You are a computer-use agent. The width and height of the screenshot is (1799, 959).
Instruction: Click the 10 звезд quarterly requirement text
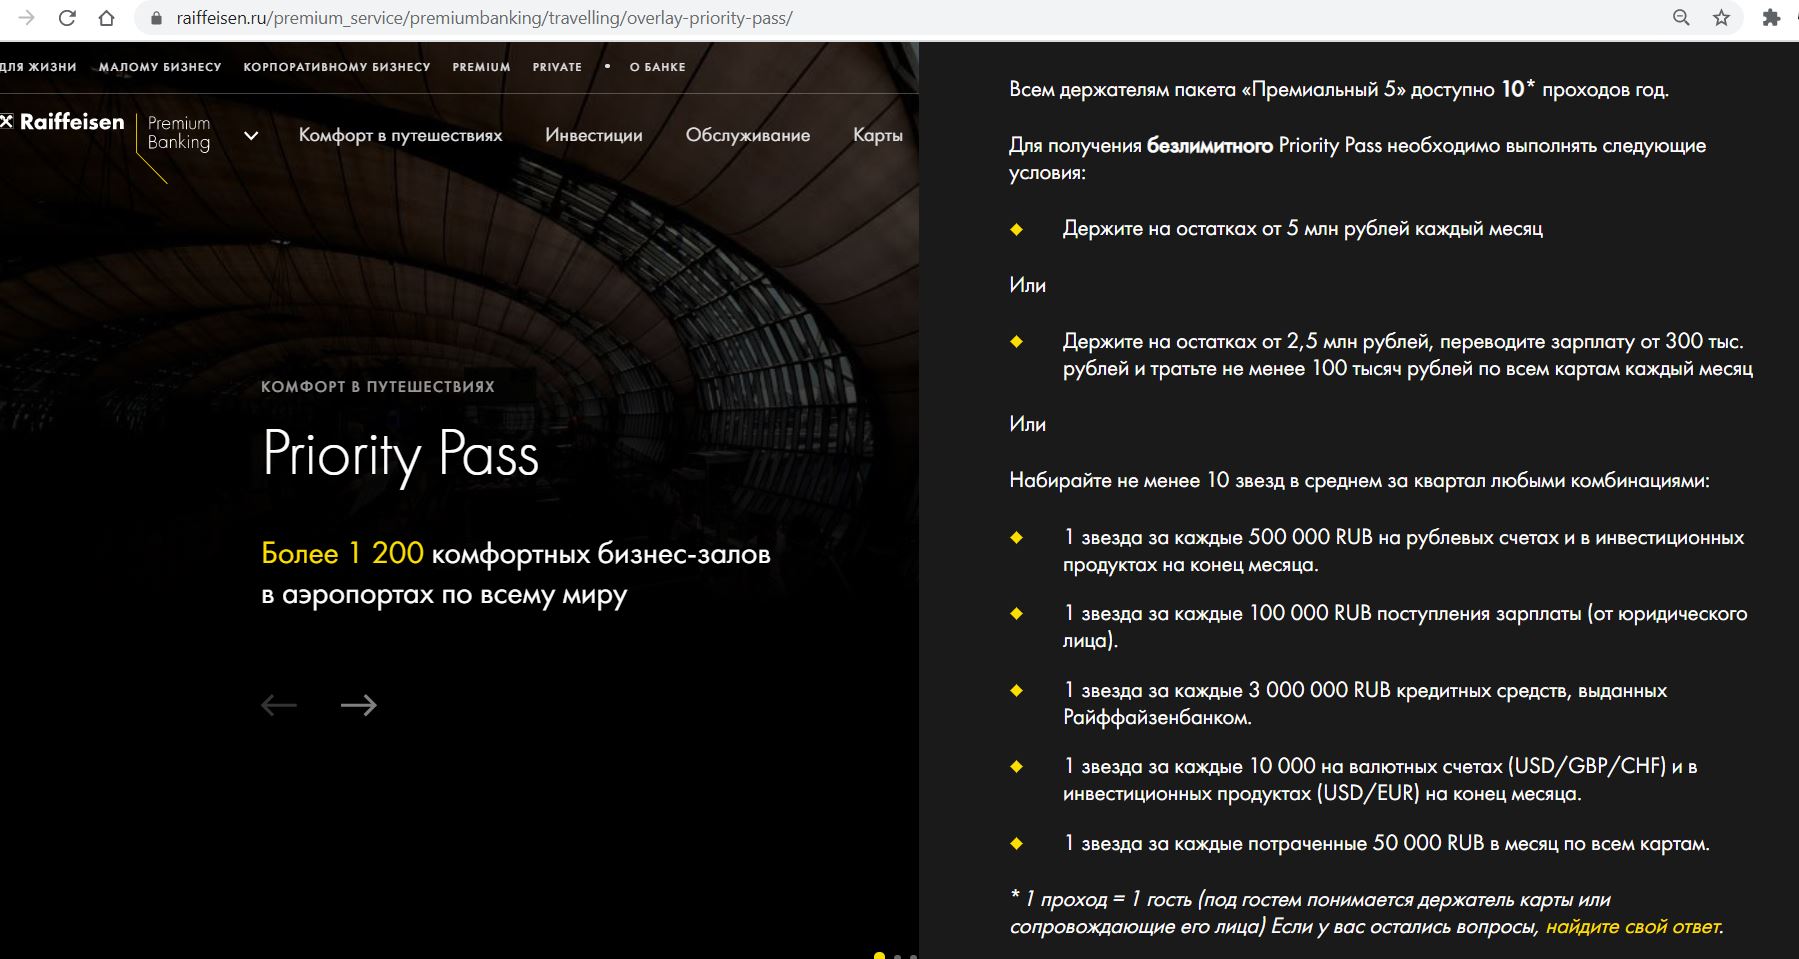[x=1359, y=481]
